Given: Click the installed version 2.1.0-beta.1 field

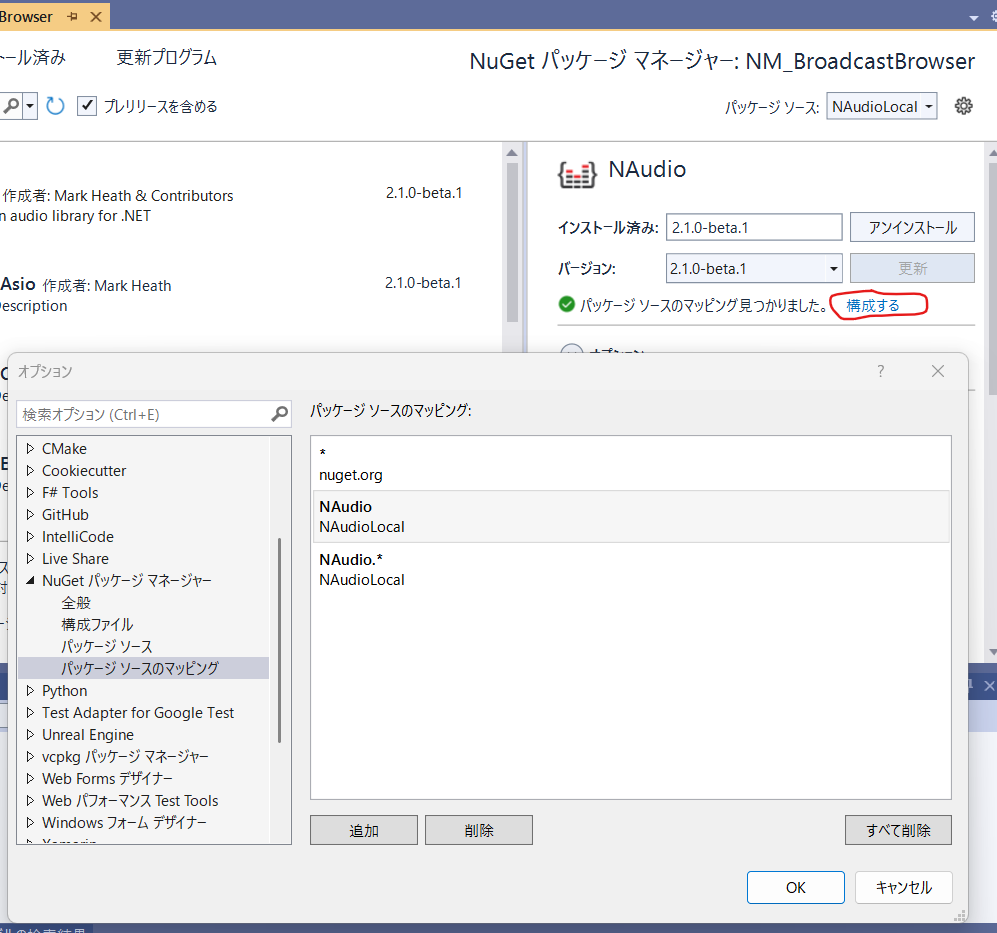Looking at the screenshot, I should coord(754,228).
